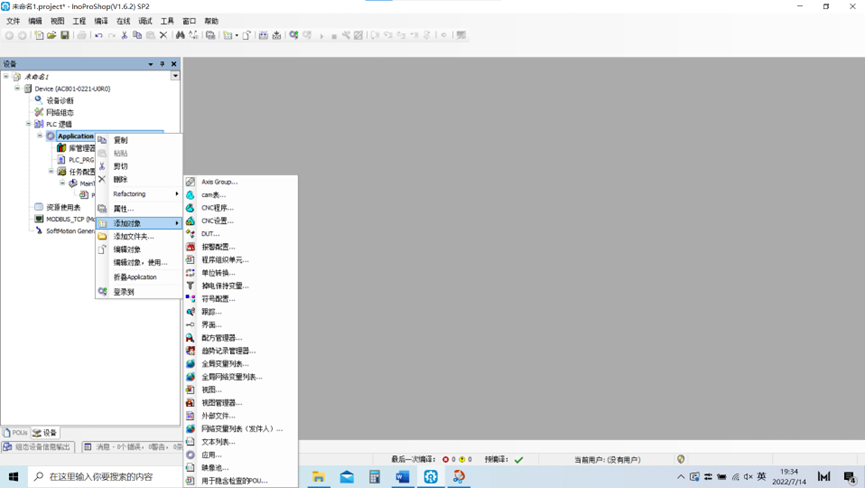865x488 pixels.
Task: Open the 在线 menu
Action: (123, 21)
